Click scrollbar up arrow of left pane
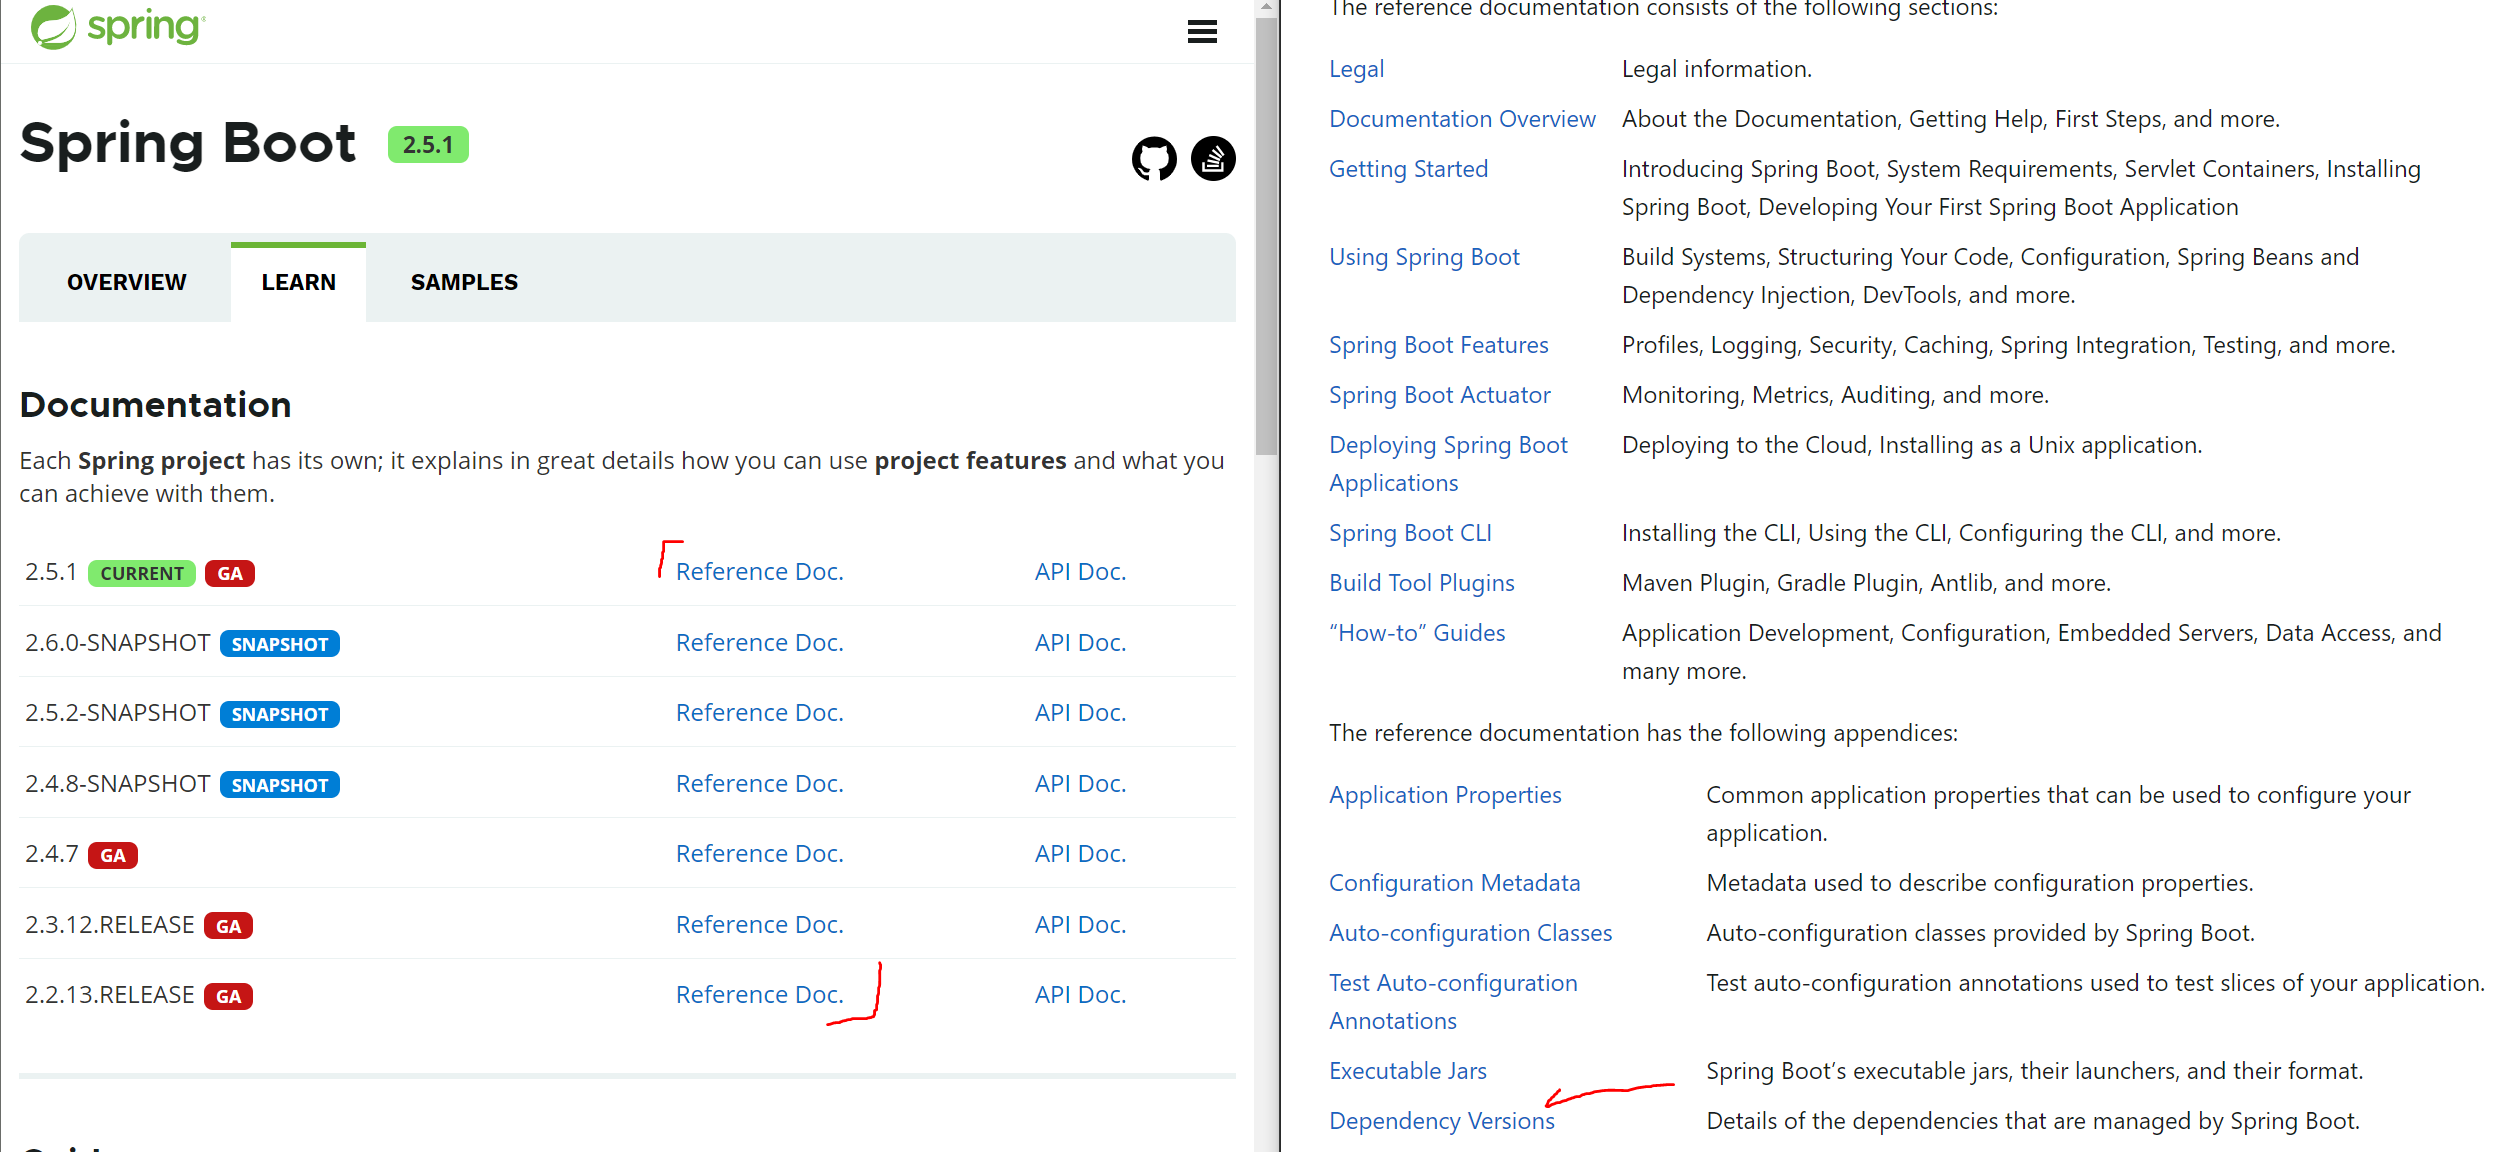The height and width of the screenshot is (1152, 2503). 1266,7
